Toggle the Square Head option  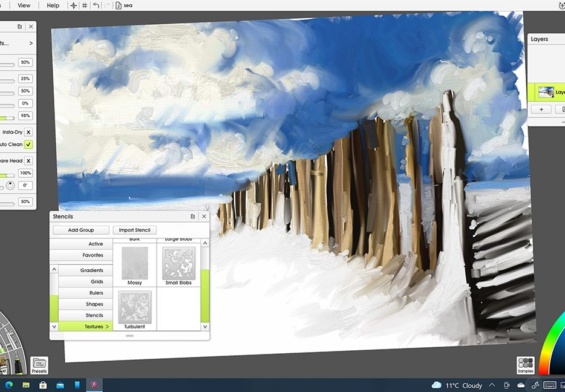(28, 161)
